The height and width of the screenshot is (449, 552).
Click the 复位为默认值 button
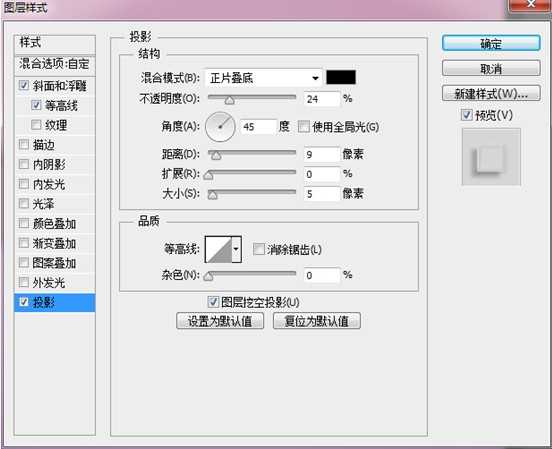click(317, 321)
